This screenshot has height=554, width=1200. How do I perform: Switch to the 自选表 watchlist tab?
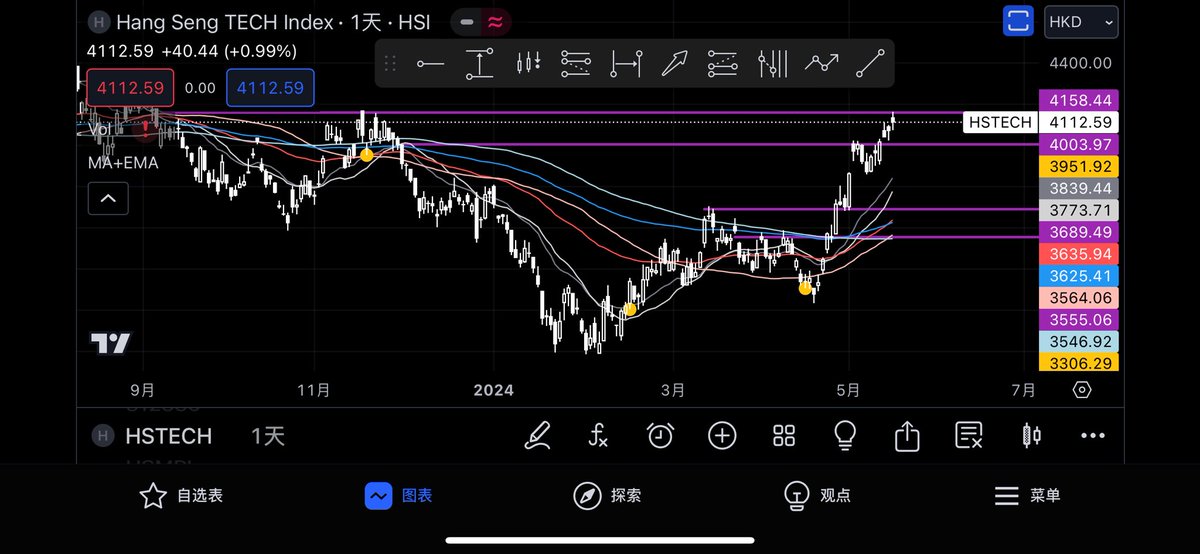(181, 495)
